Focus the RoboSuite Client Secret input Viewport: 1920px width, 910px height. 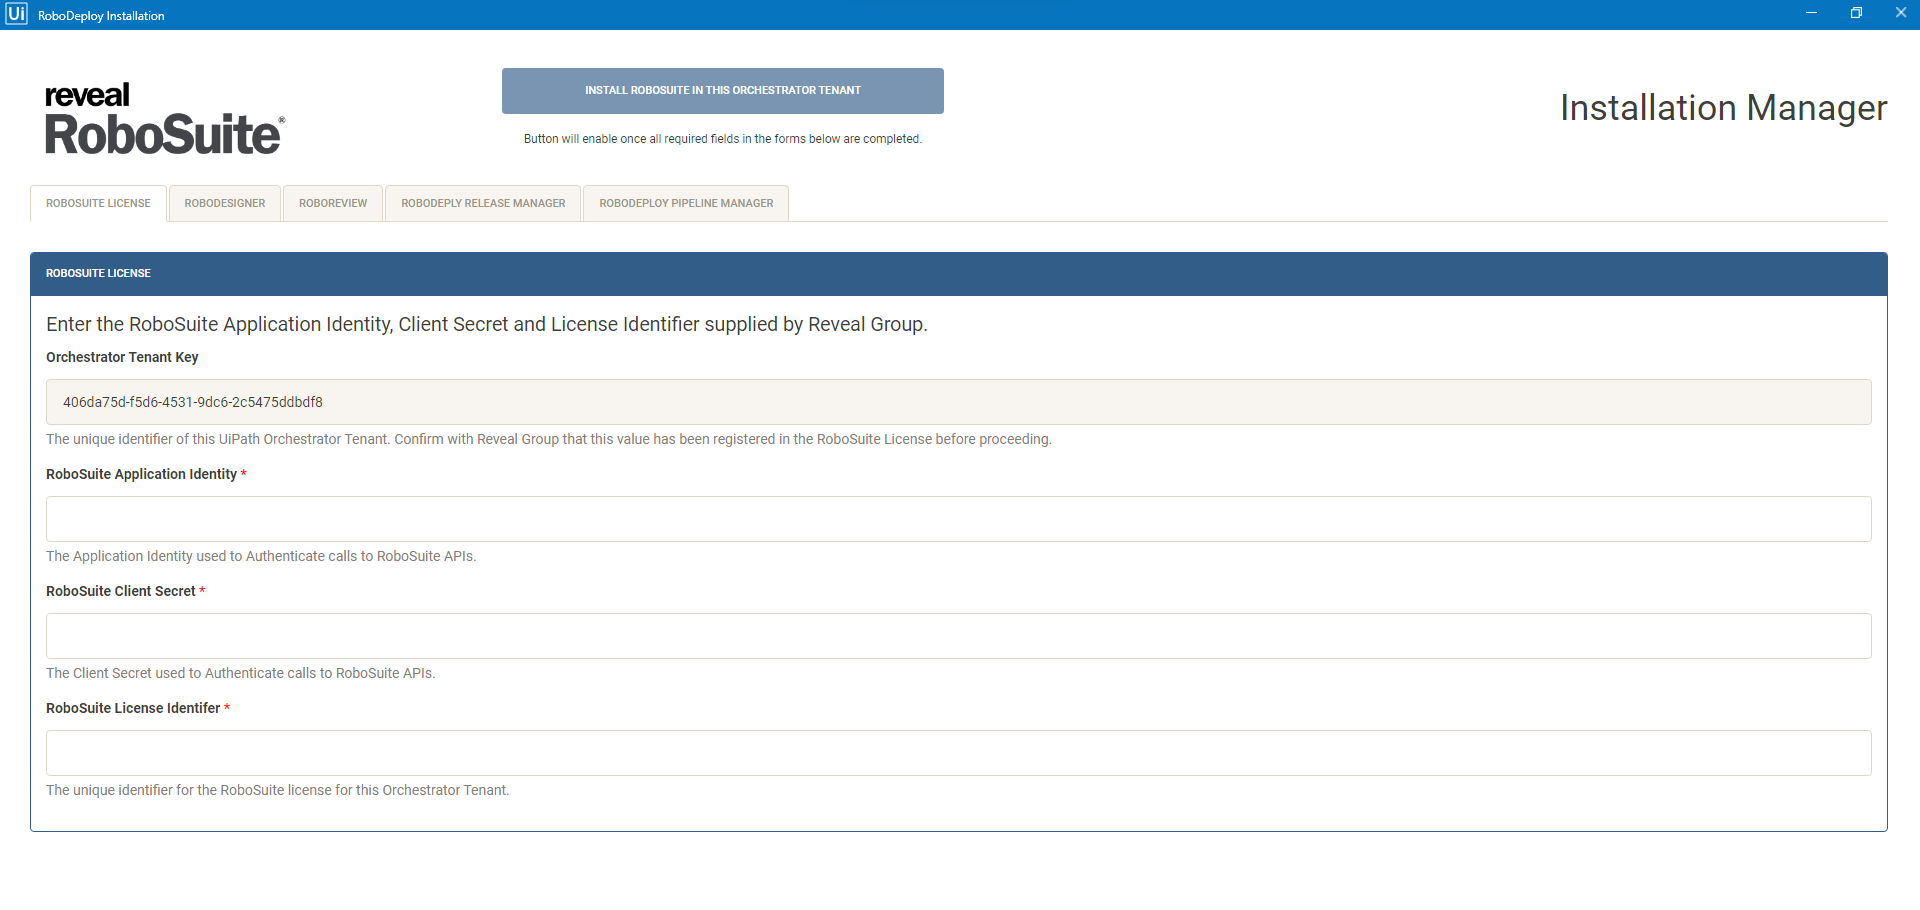pos(959,636)
